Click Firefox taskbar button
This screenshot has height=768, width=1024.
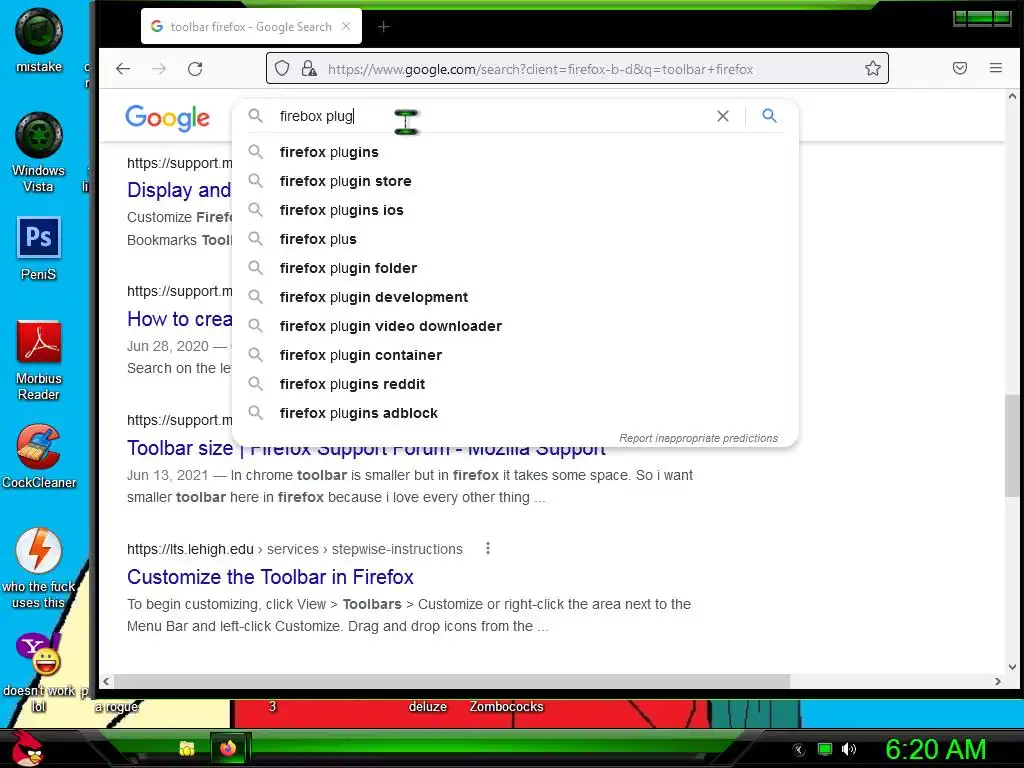pos(227,748)
